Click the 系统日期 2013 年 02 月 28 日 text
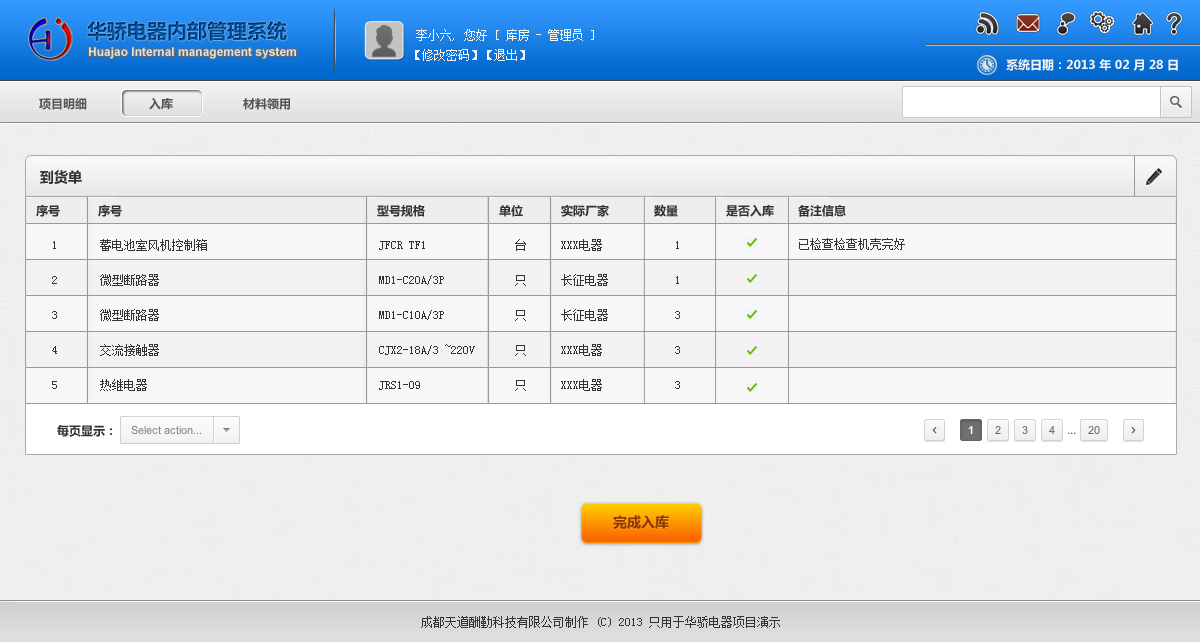The image size is (1200, 642). coord(1092,65)
